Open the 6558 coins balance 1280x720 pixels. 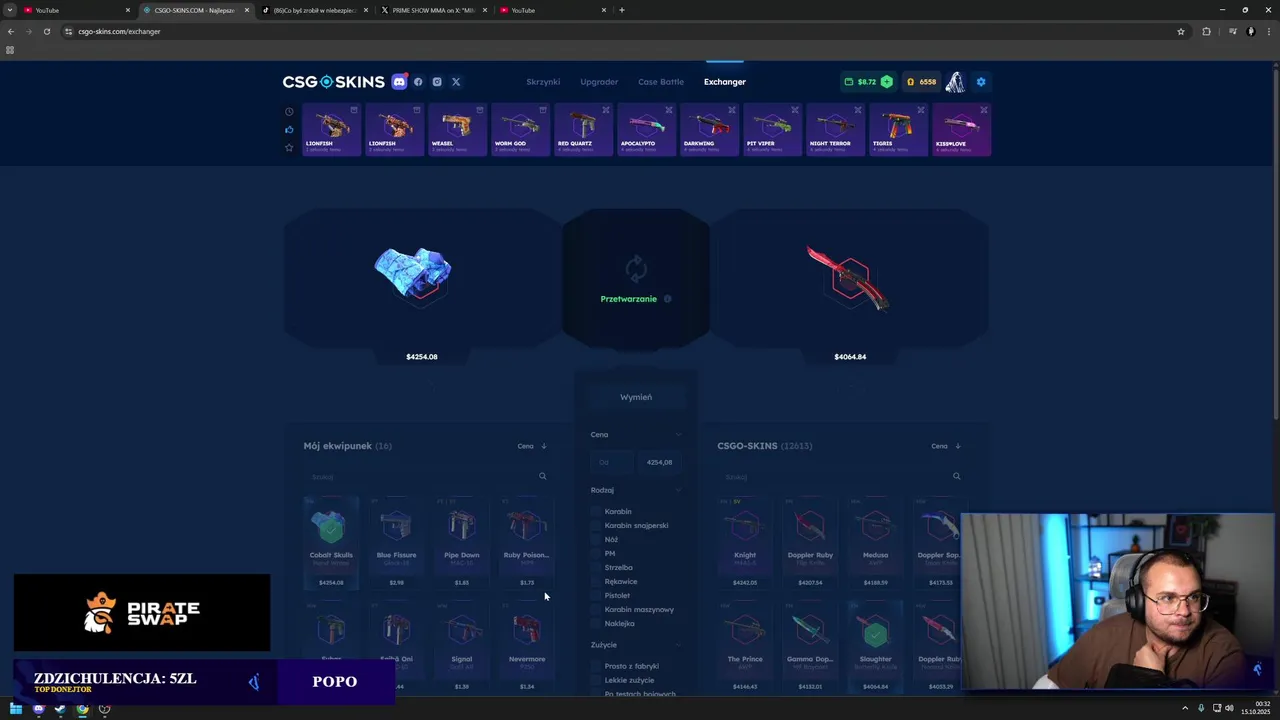point(921,82)
